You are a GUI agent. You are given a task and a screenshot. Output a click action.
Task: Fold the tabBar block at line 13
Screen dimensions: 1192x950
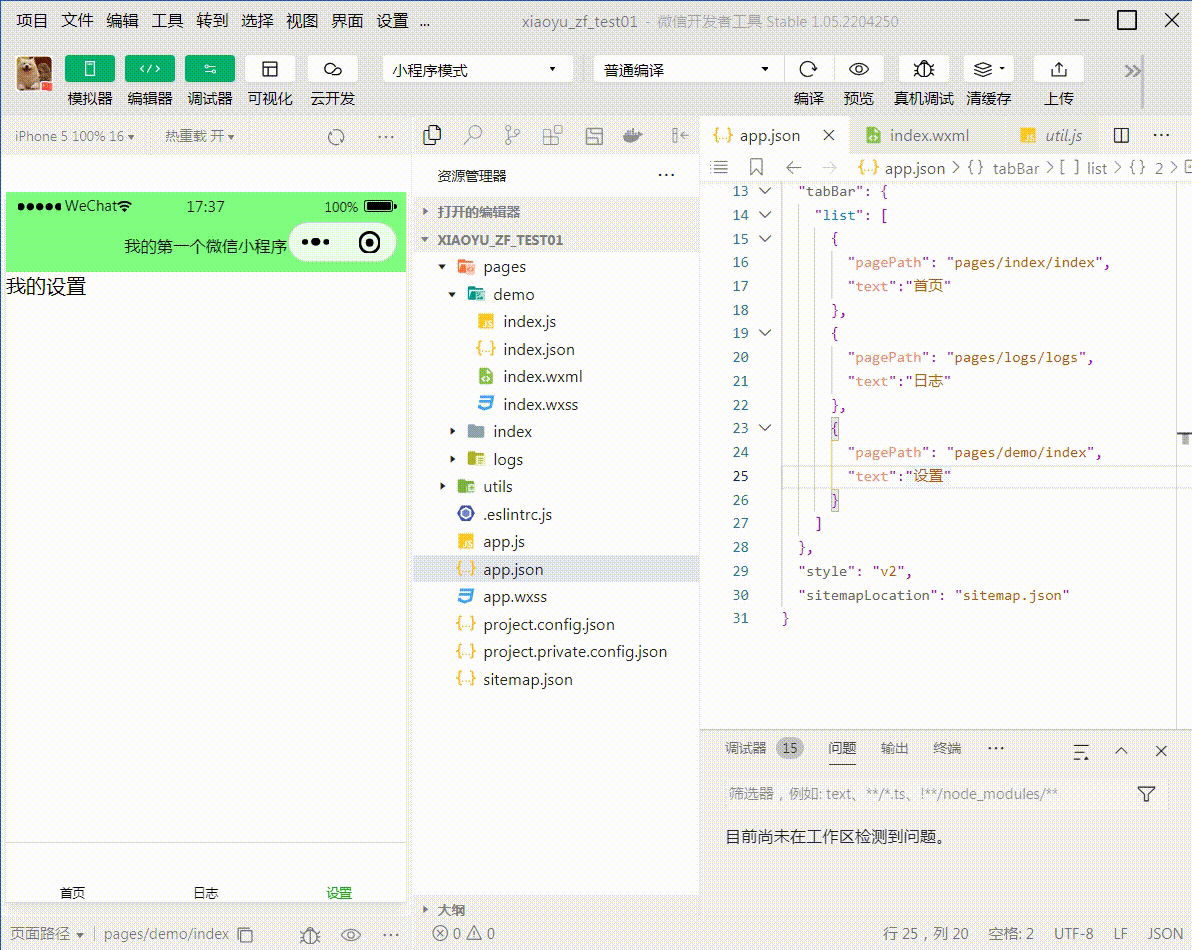click(766, 192)
